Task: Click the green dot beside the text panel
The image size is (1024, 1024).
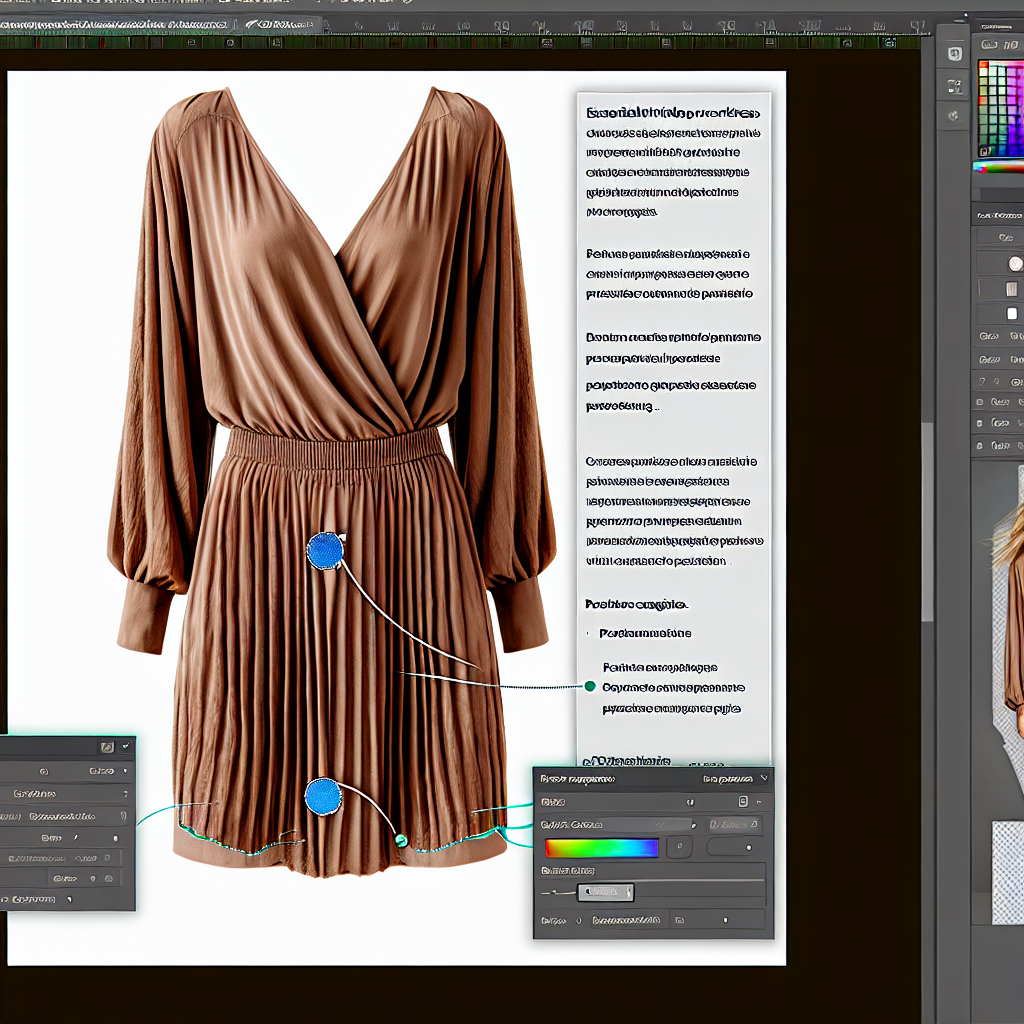Action: tap(589, 686)
